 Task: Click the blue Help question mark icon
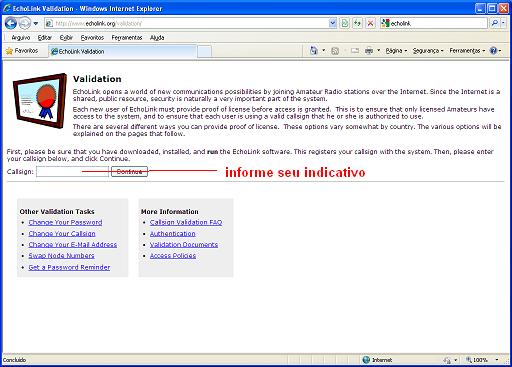coord(493,51)
